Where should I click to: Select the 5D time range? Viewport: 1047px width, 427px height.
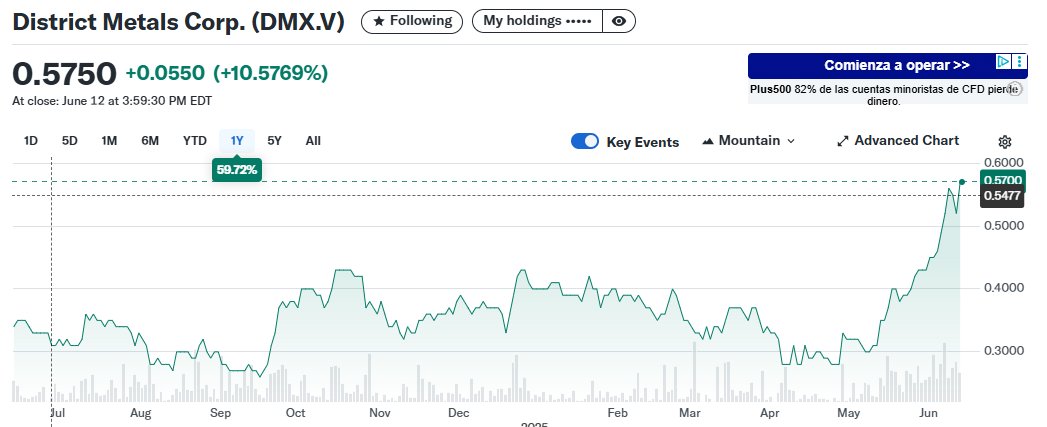69,141
